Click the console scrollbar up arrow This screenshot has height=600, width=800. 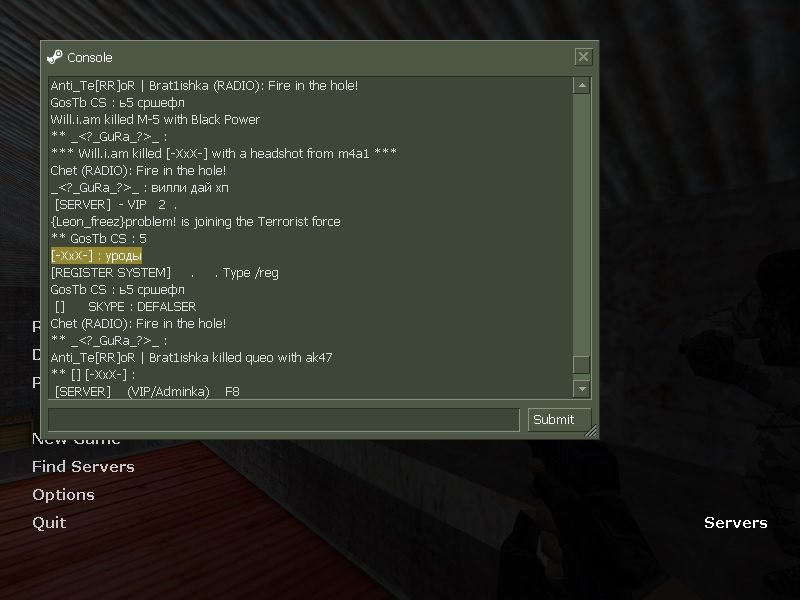coord(582,85)
